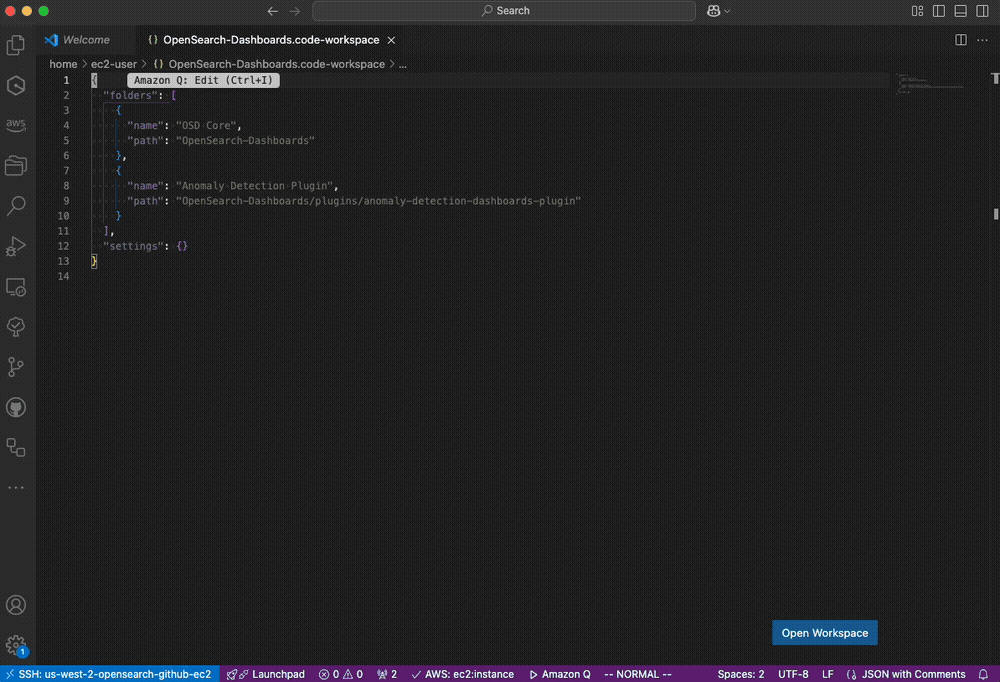Screen dimensions: 1000x682
Task: Go back using the left arrow
Action: 273,11
